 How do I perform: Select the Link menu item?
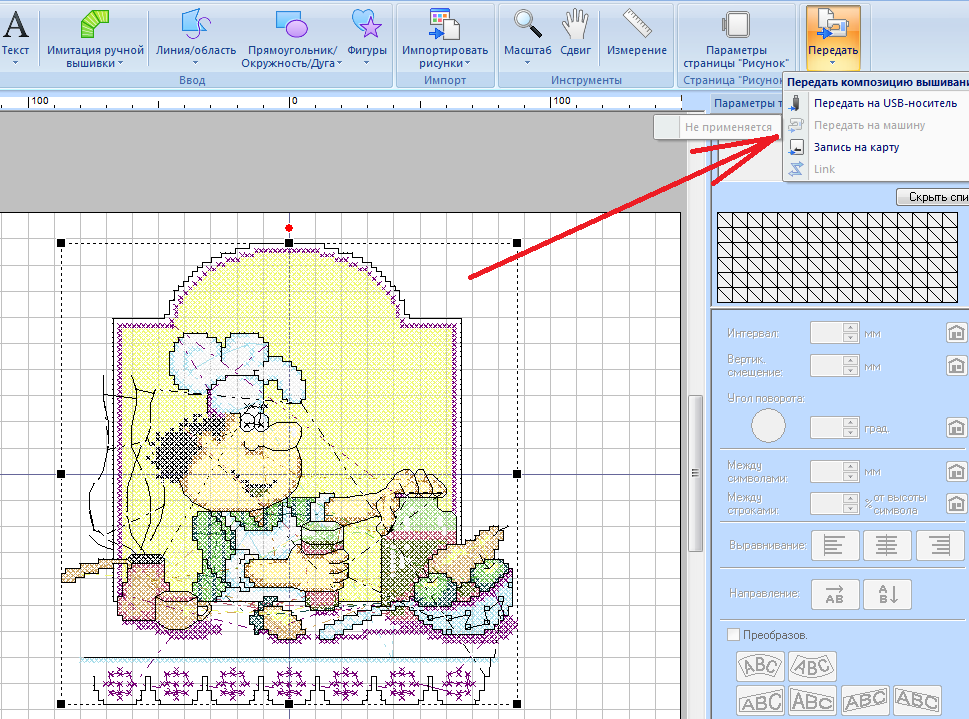(824, 169)
